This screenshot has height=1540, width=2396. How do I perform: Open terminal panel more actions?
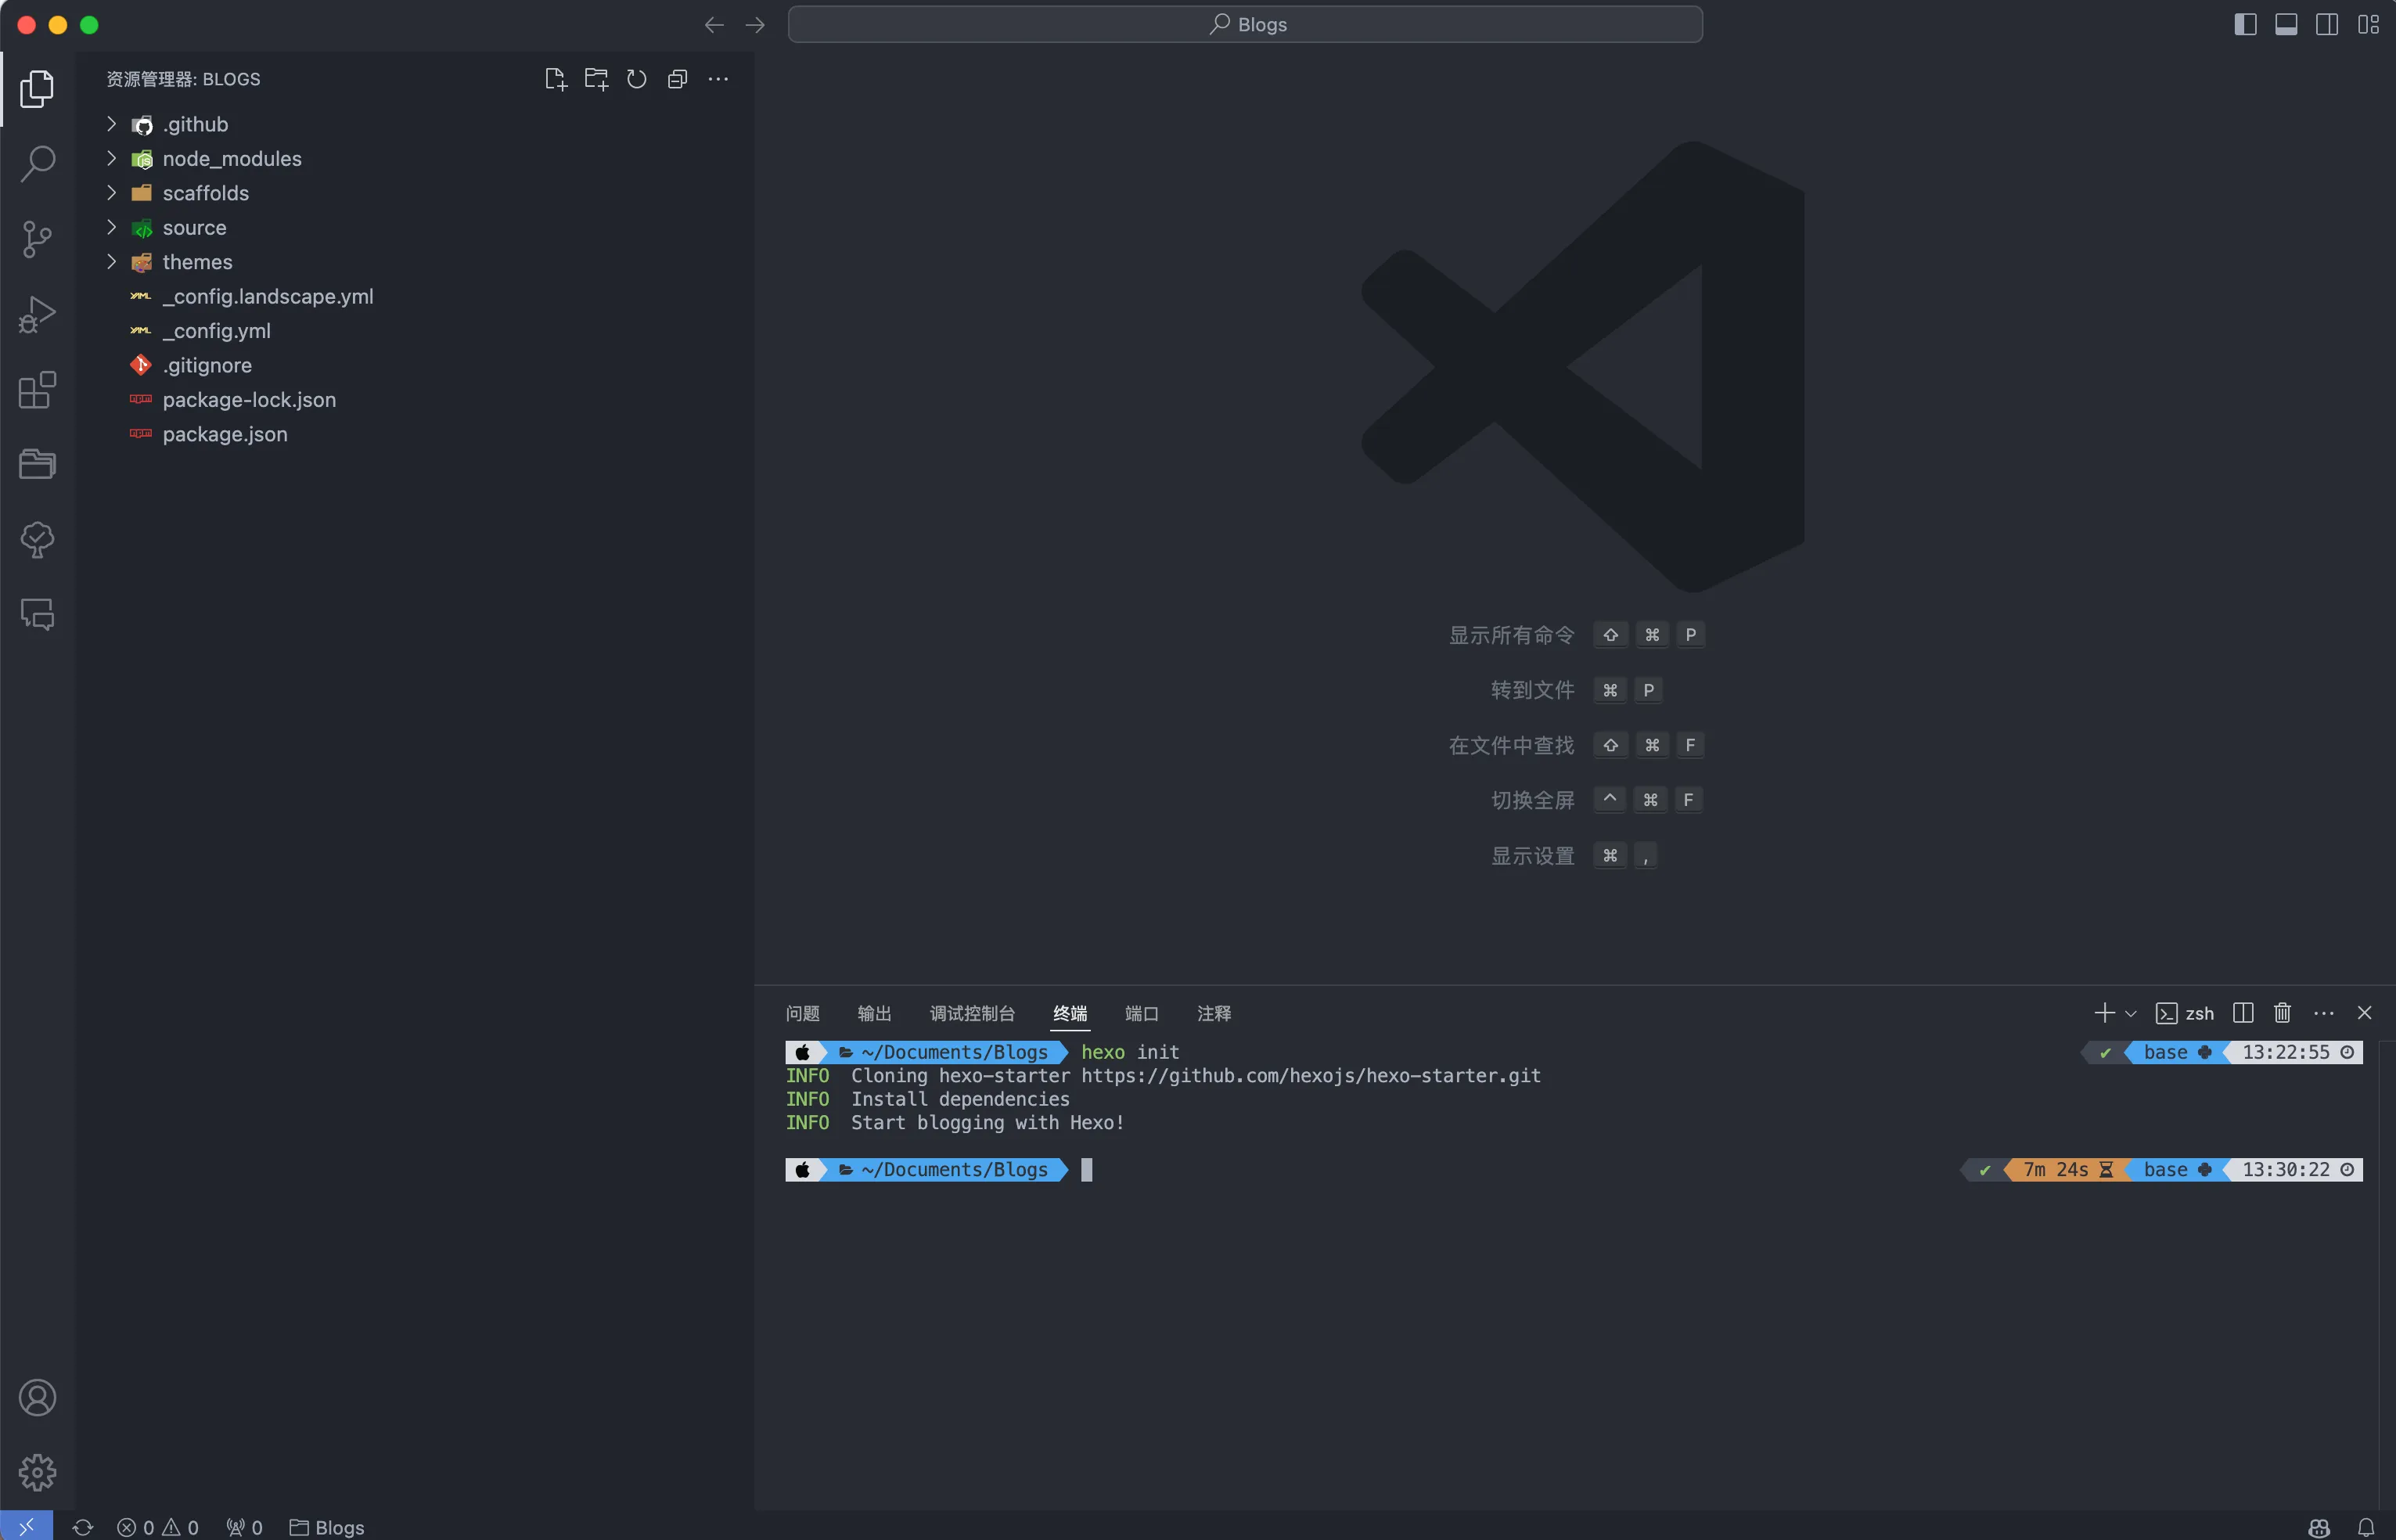[2324, 1013]
